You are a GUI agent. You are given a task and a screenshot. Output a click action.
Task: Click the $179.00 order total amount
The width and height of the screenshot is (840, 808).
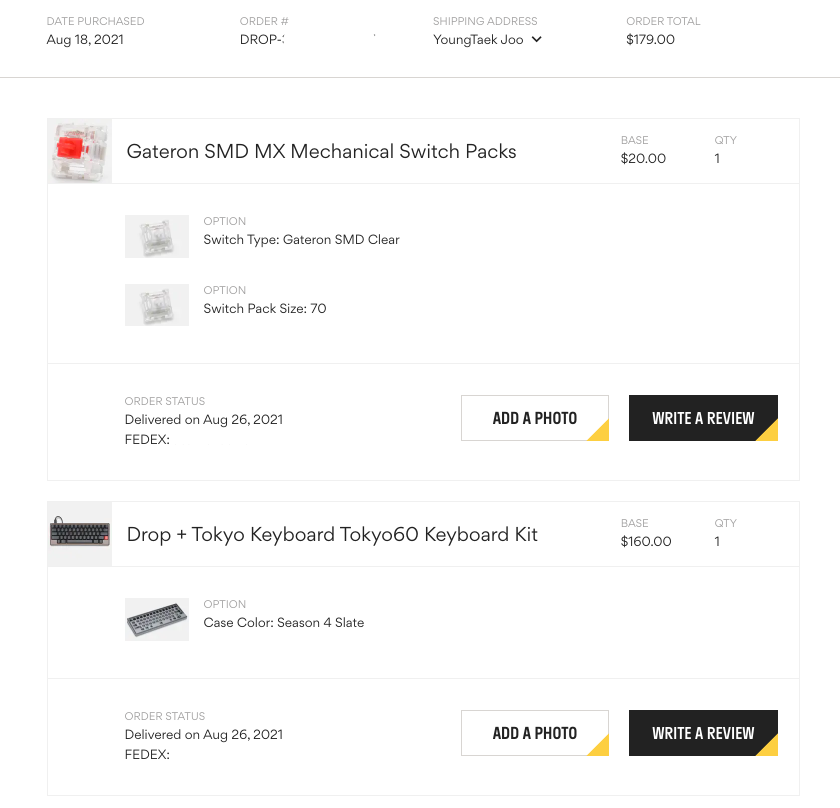tap(650, 40)
